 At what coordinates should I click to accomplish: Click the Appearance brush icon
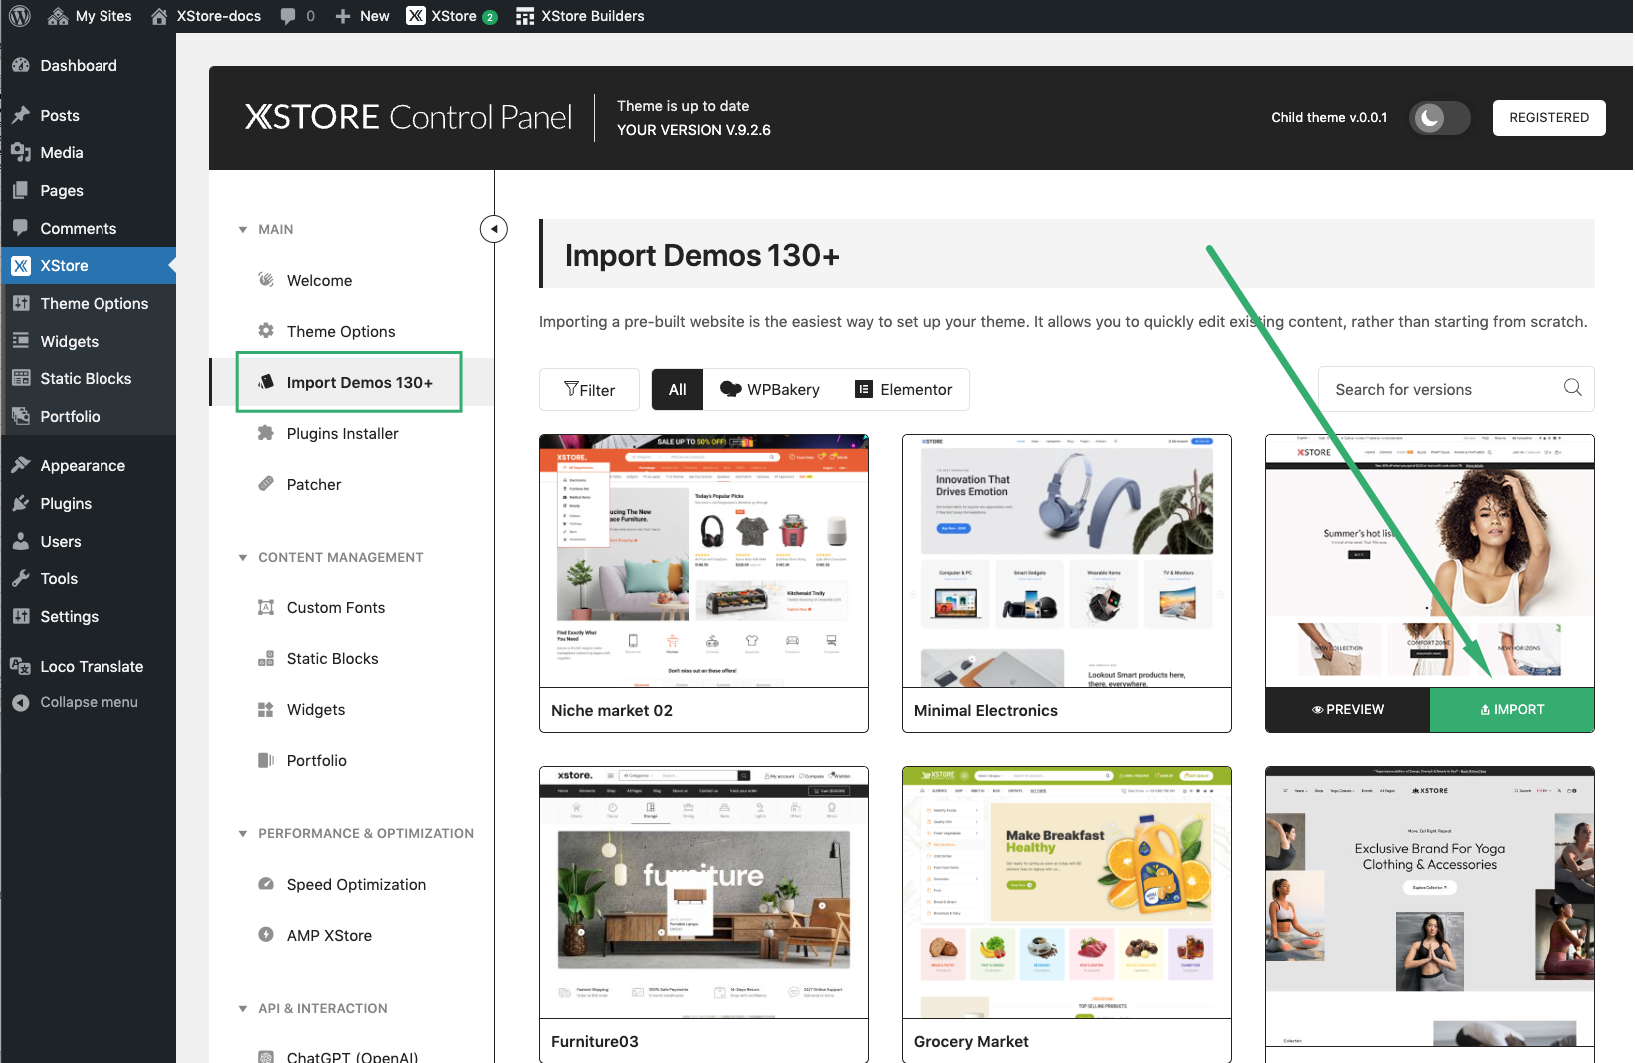click(x=21, y=466)
